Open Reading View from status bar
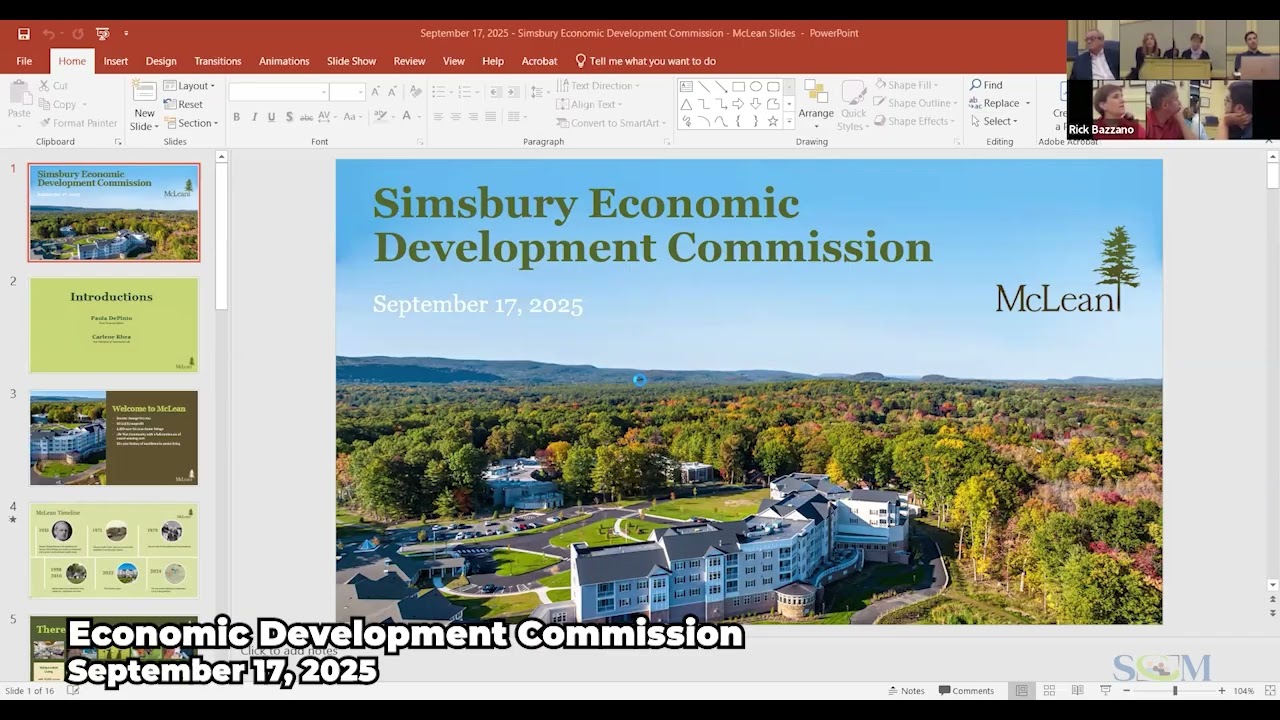 tap(1077, 691)
